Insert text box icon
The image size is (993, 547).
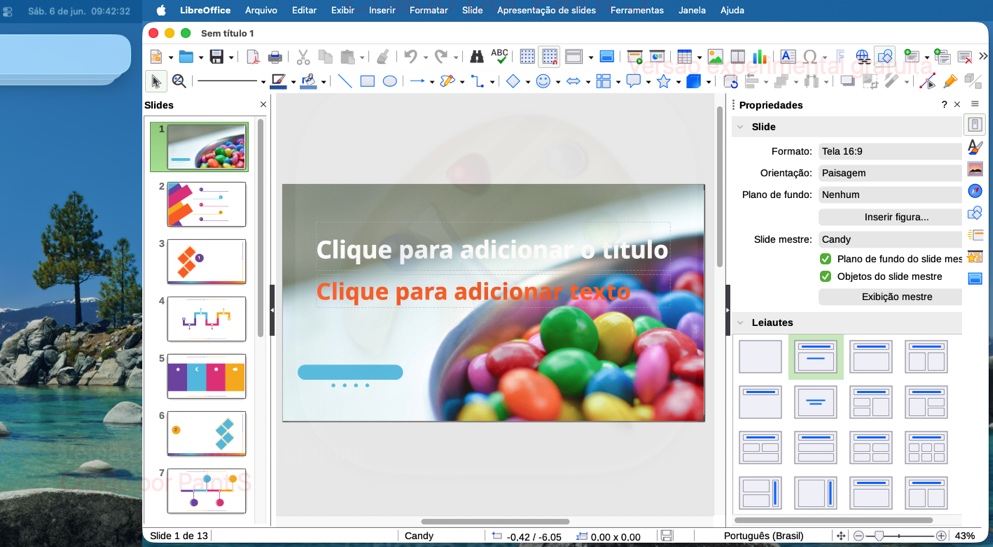click(x=787, y=57)
